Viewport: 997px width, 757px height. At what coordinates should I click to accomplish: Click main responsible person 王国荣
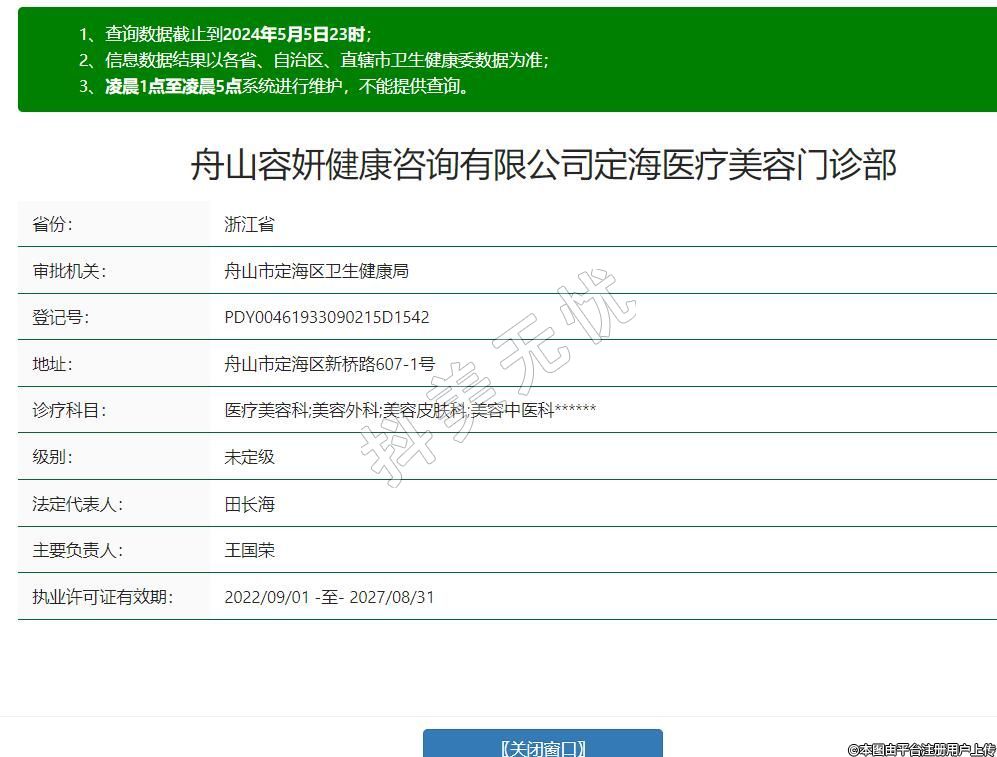(249, 550)
